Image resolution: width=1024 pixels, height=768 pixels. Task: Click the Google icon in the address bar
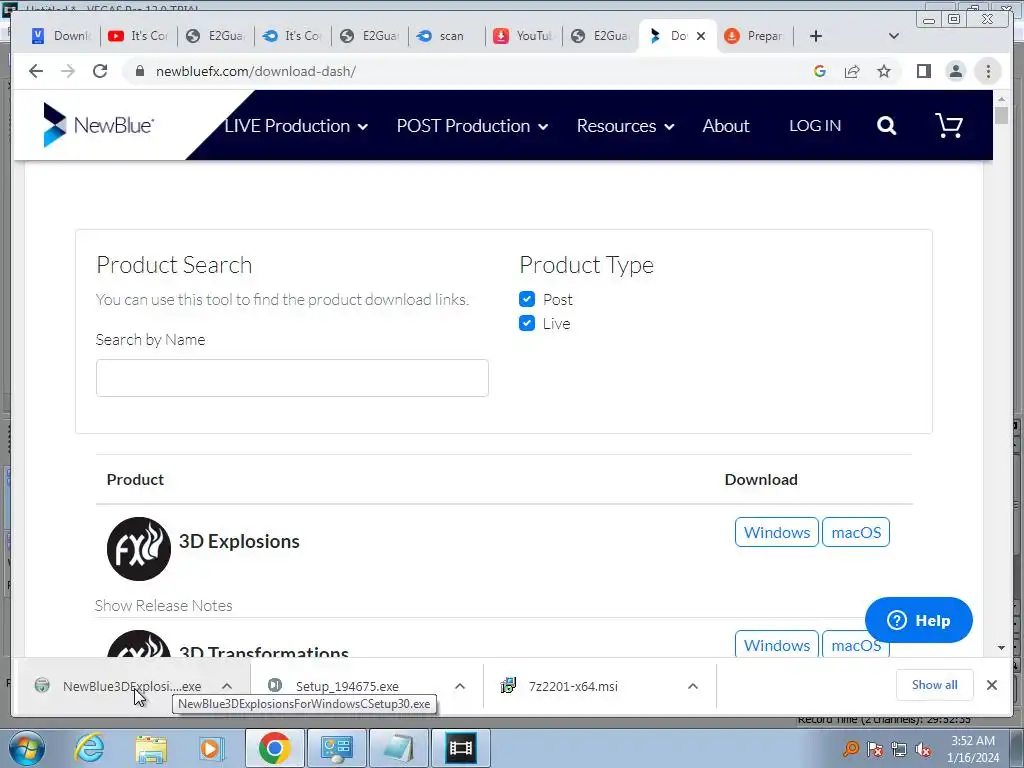(x=820, y=71)
